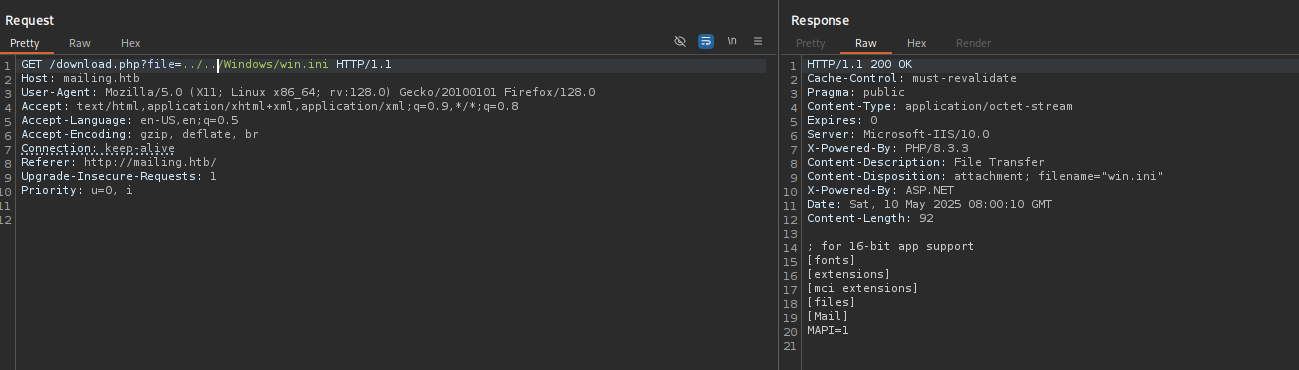Click the 'Content-Description: File Transfer' header
The width and height of the screenshot is (1299, 370).
tap(926, 162)
